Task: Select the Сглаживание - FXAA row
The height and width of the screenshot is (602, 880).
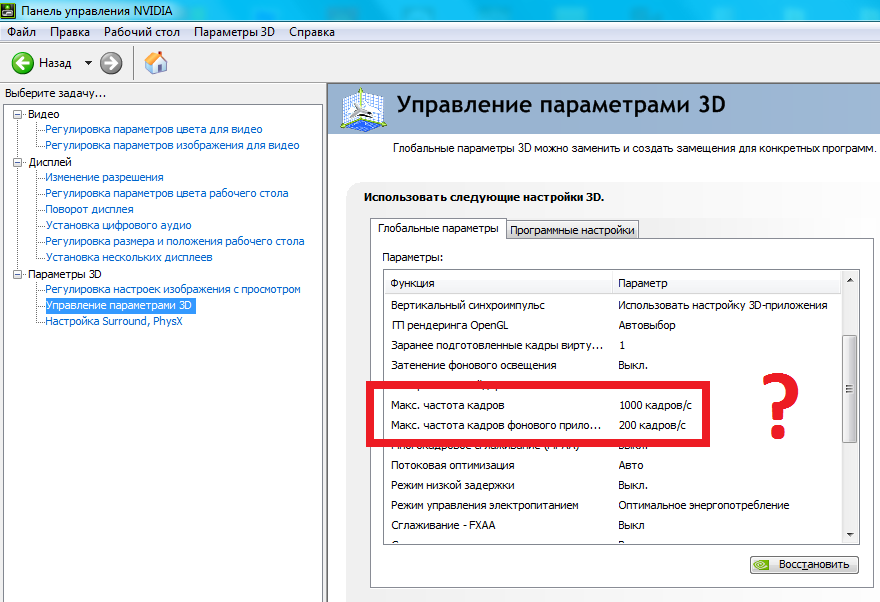Action: tap(613, 525)
